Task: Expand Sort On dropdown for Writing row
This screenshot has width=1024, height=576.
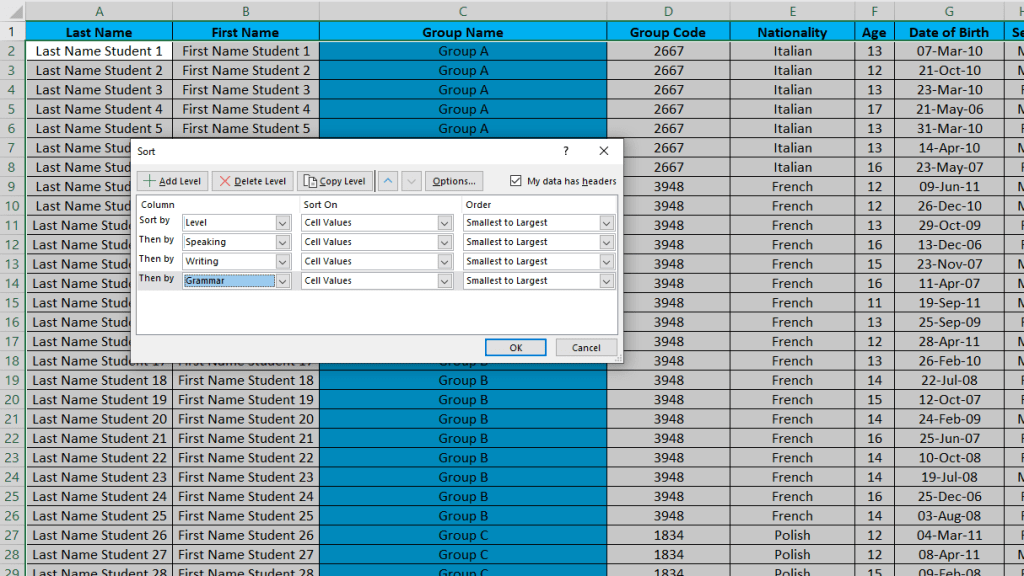Action: coord(445,262)
